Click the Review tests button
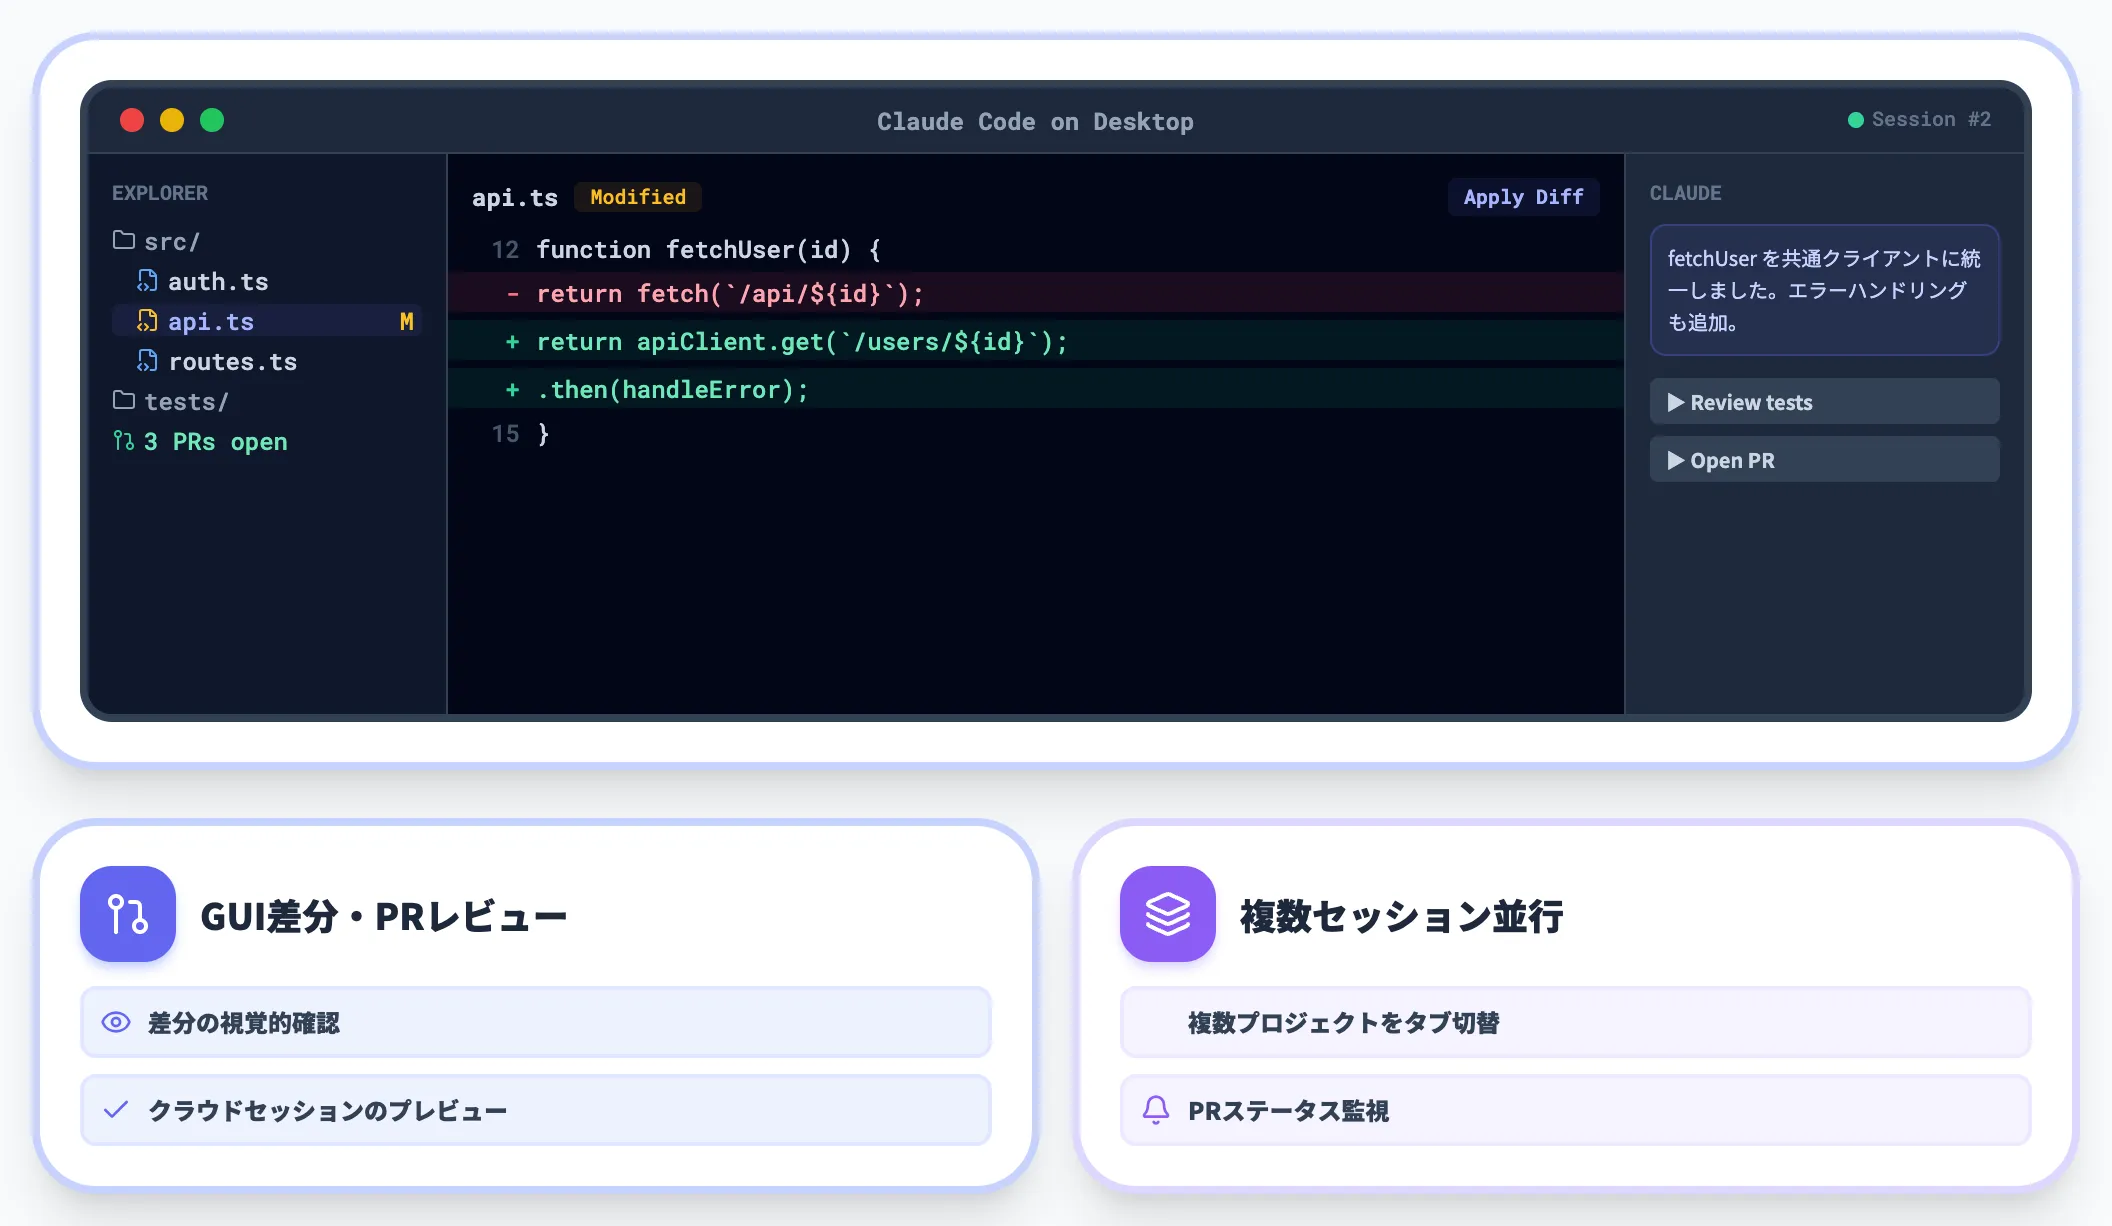Viewport: 2112px width, 1226px height. [1824, 402]
